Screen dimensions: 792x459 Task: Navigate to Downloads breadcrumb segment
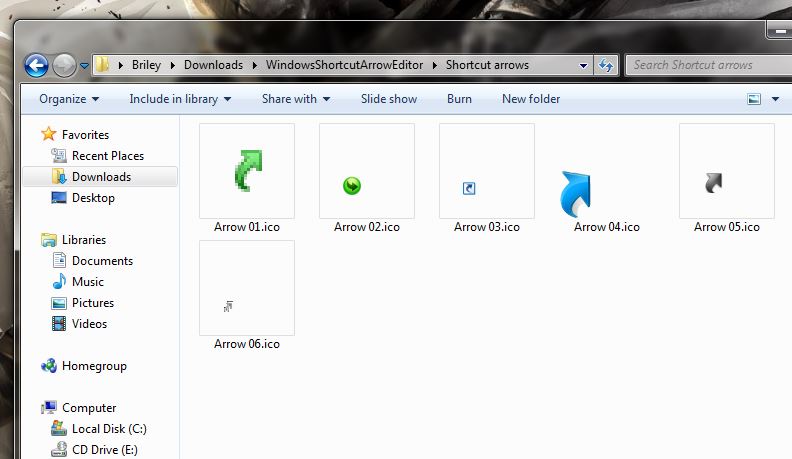coord(213,65)
